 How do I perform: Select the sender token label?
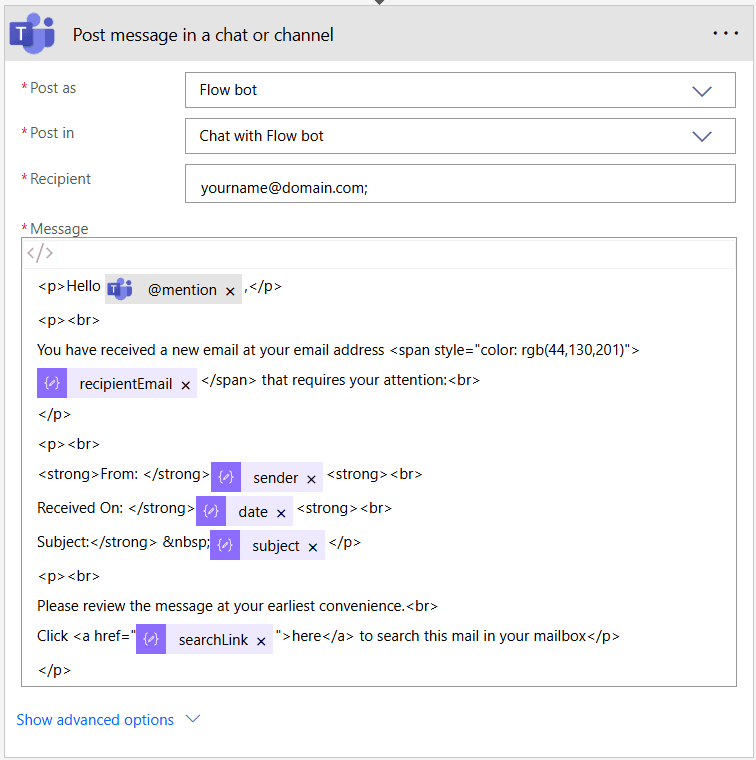point(276,478)
